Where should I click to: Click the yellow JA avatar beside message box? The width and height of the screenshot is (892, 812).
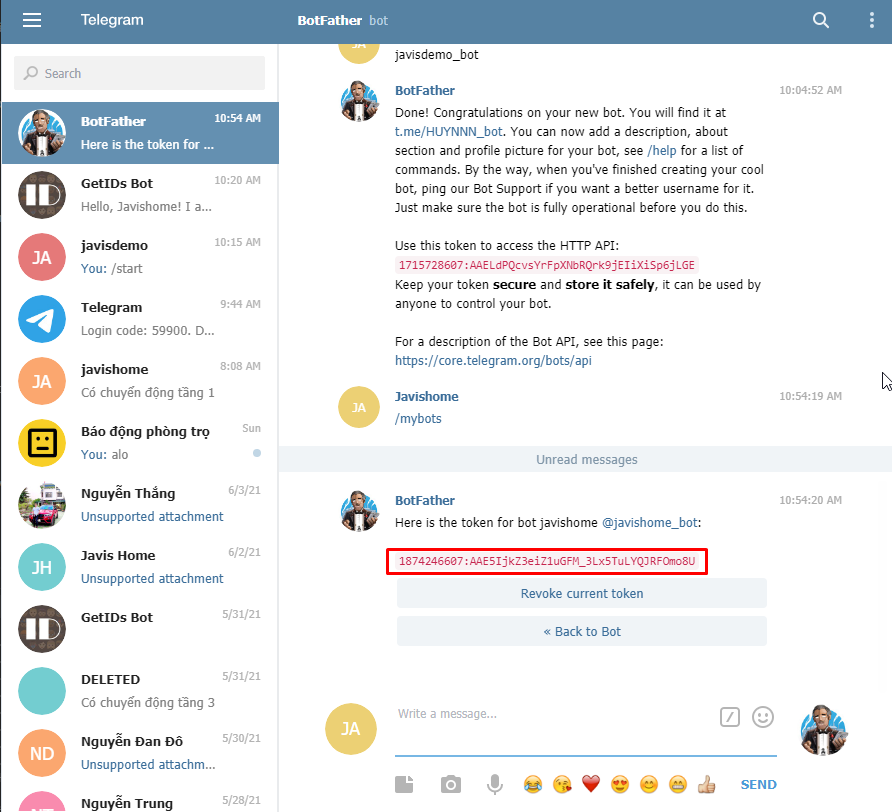(x=350, y=729)
